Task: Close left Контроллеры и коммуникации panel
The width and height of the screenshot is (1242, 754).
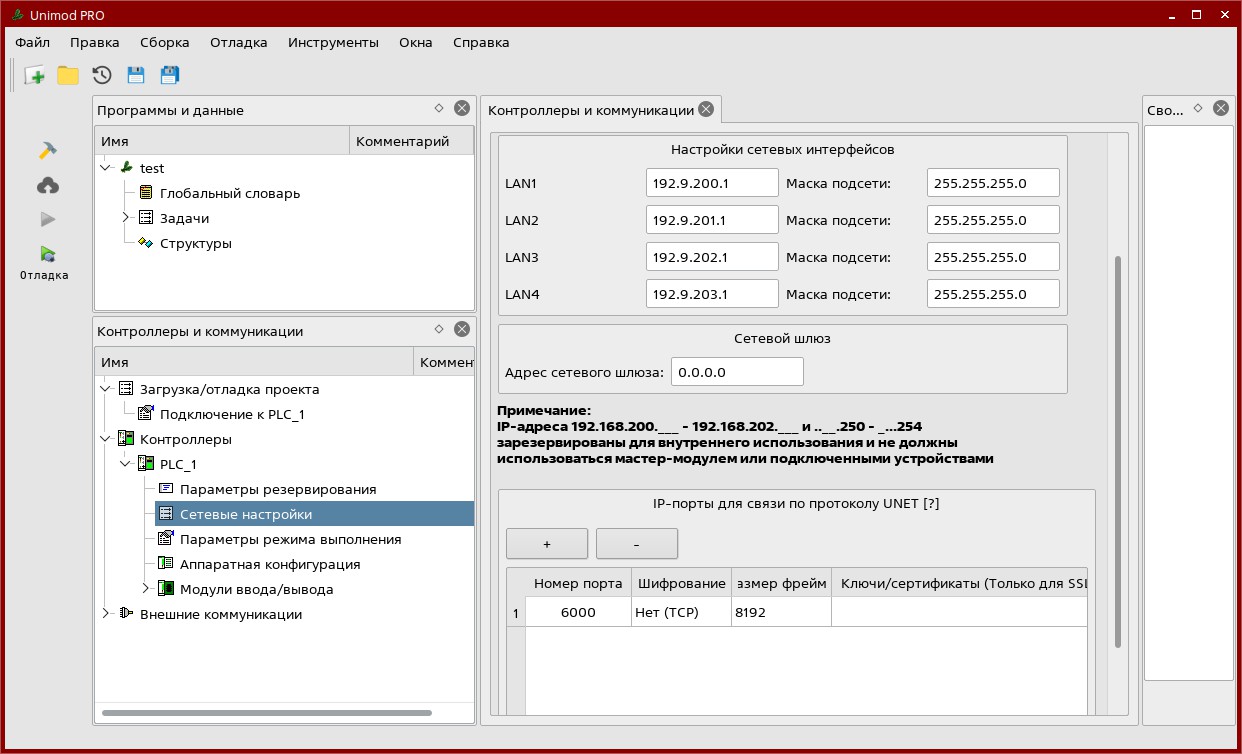Action: pyautogui.click(x=462, y=329)
